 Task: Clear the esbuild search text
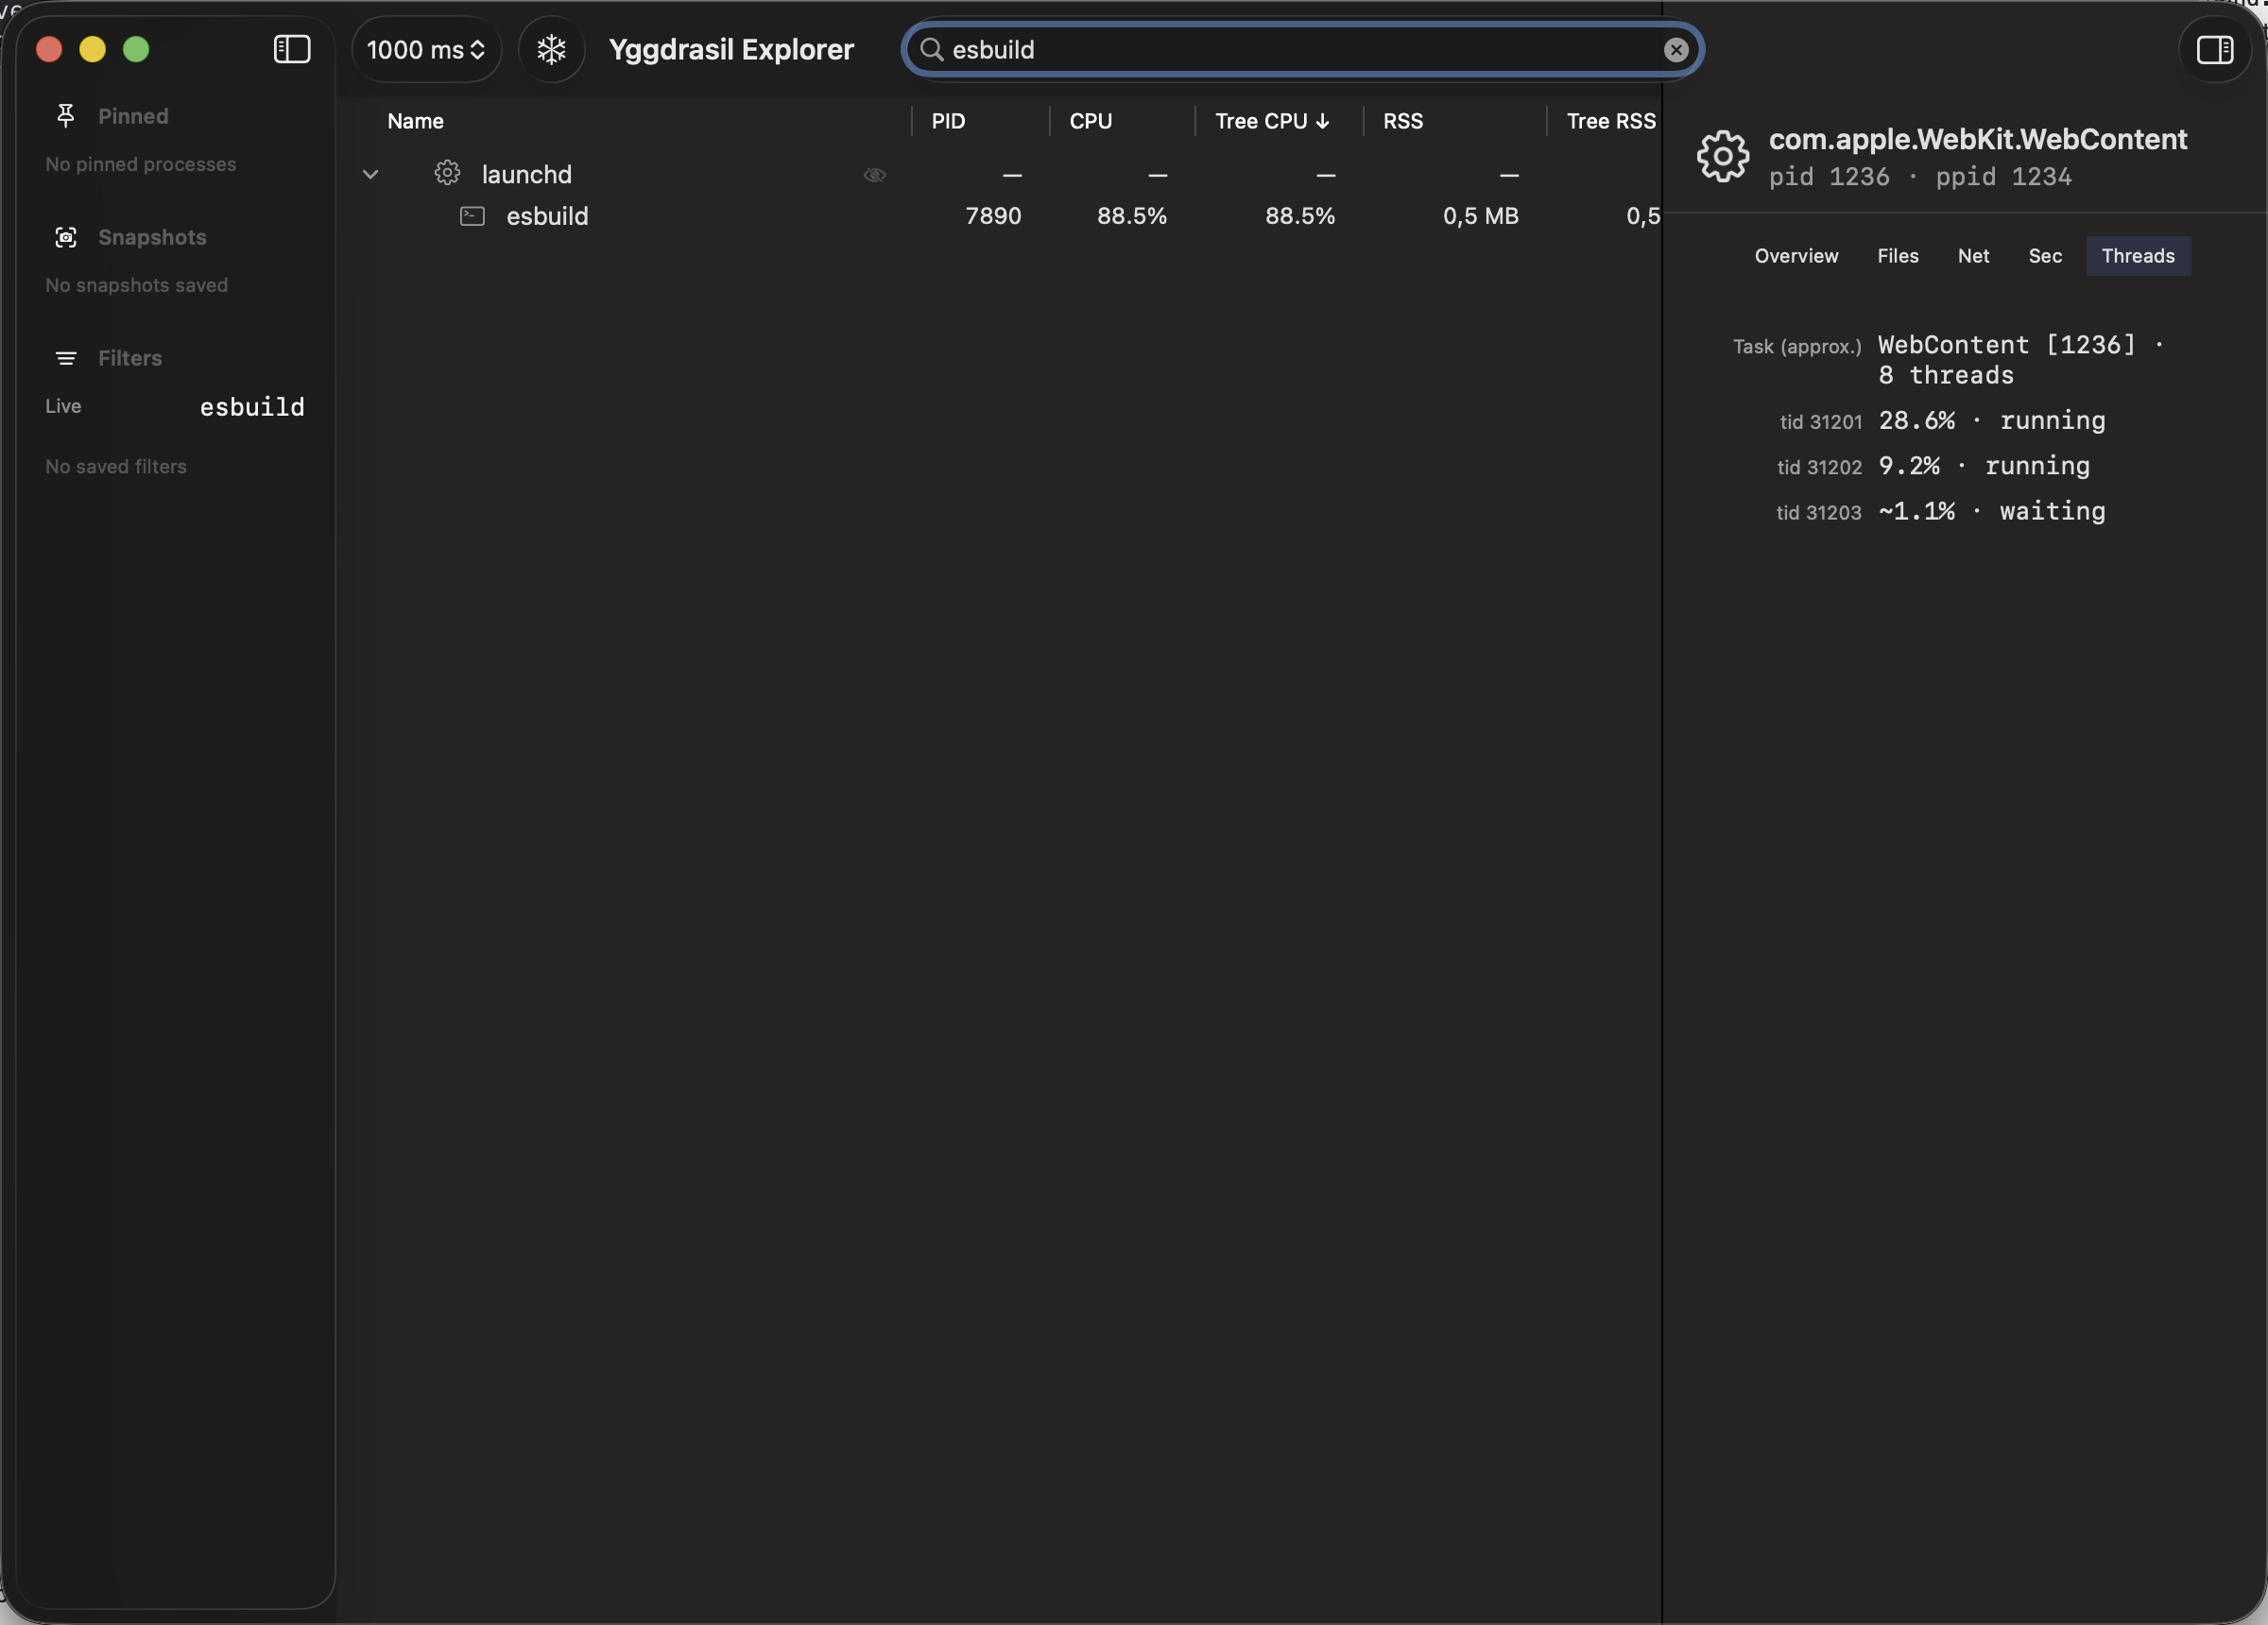click(x=1676, y=50)
